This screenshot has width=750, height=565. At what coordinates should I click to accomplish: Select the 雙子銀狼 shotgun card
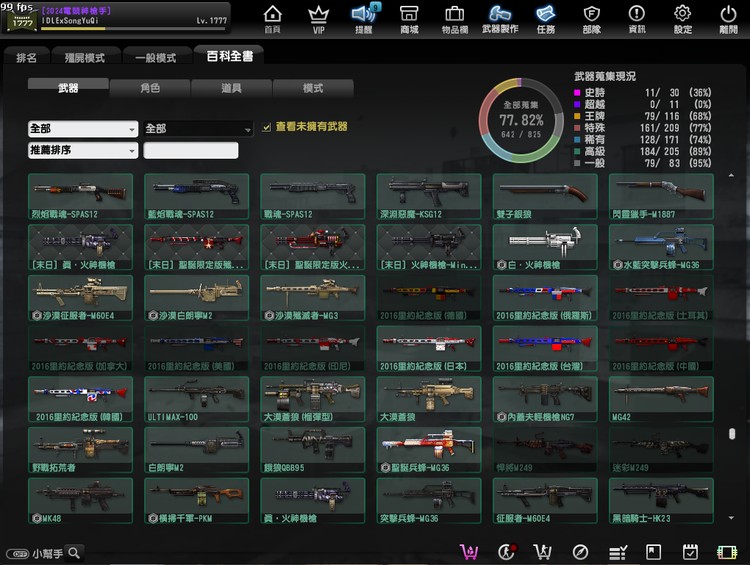point(545,196)
